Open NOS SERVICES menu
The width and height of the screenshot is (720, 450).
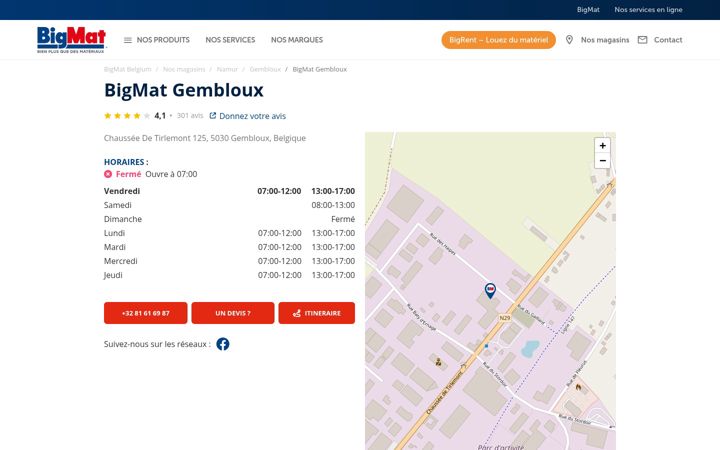[230, 40]
